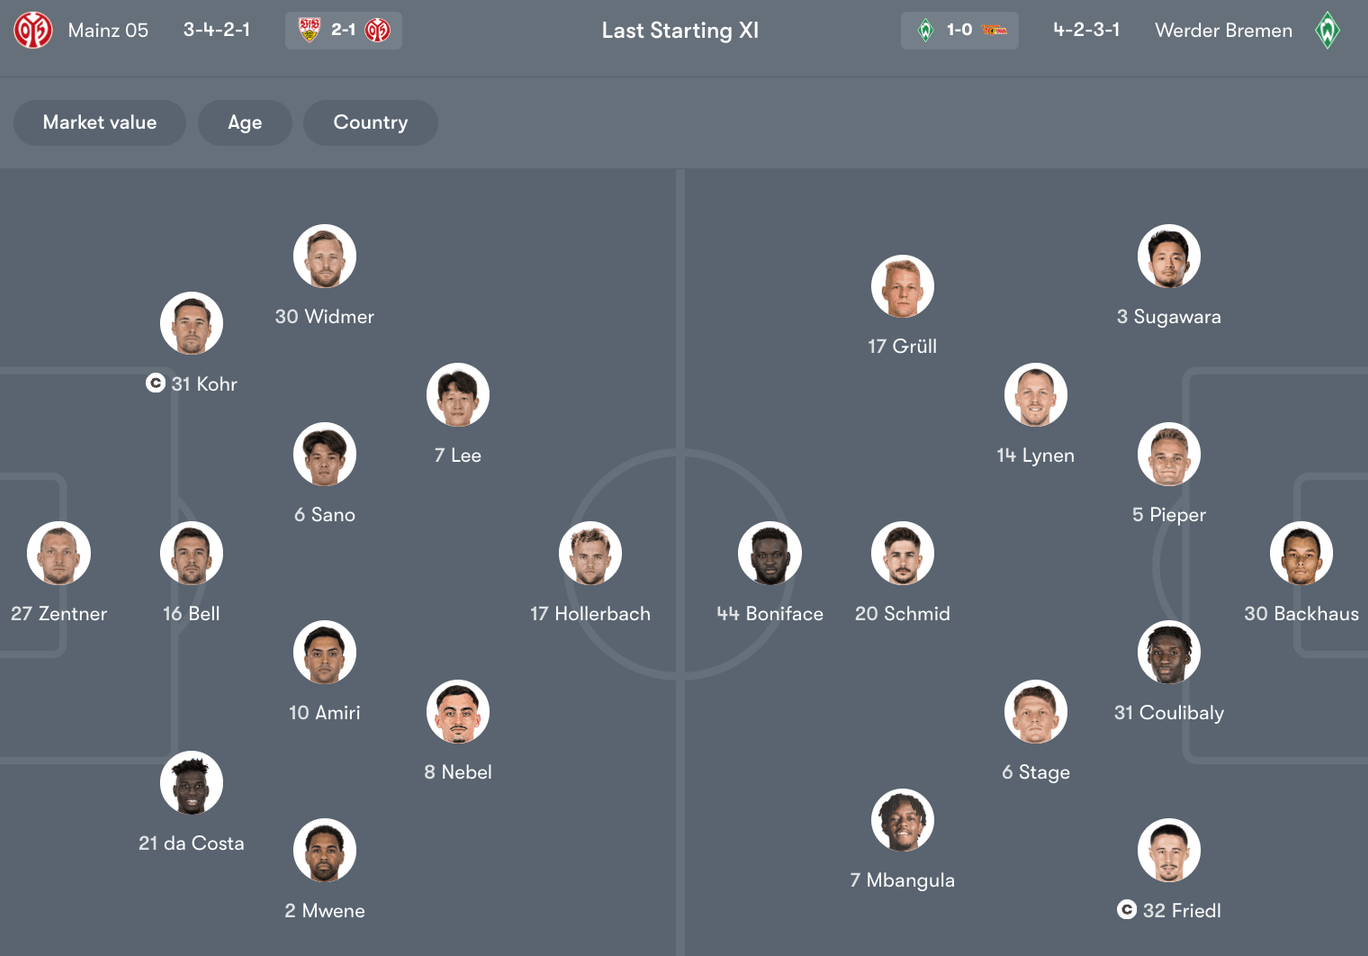Screen dimensions: 1368x956
Task: Select Mbangula's player portrait
Action: [x=902, y=820]
